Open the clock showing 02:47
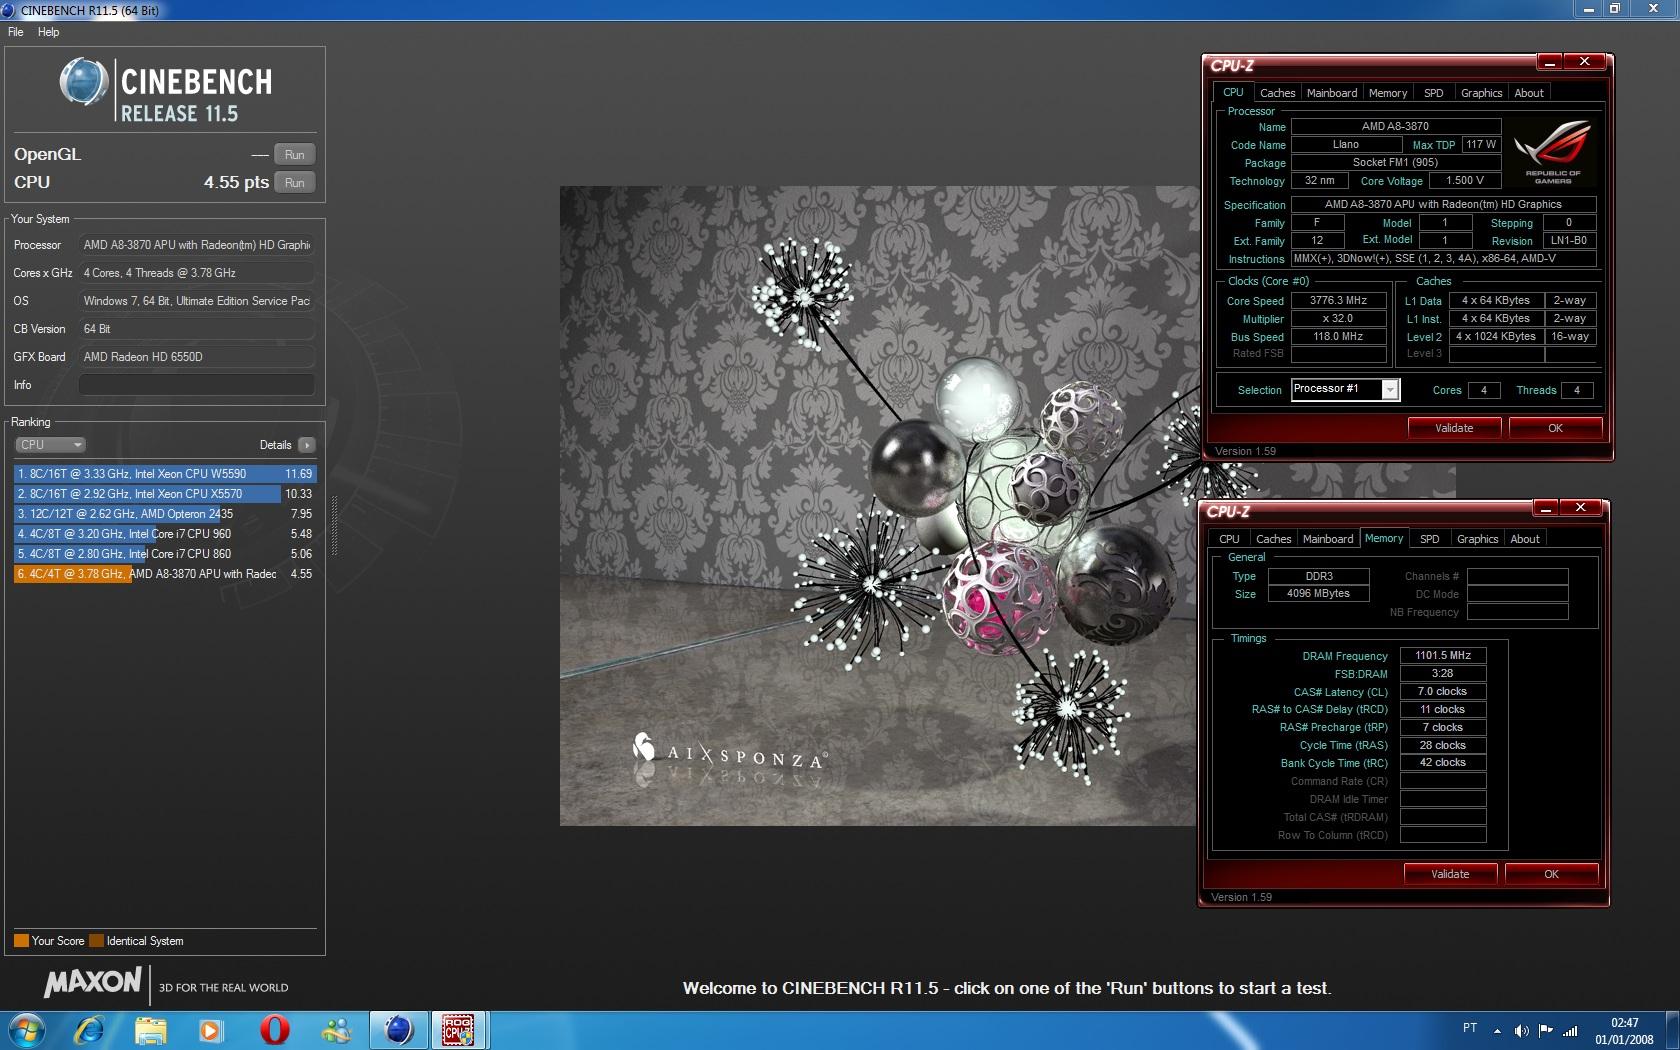Screen dimensions: 1680x1050 pos(1624,1031)
